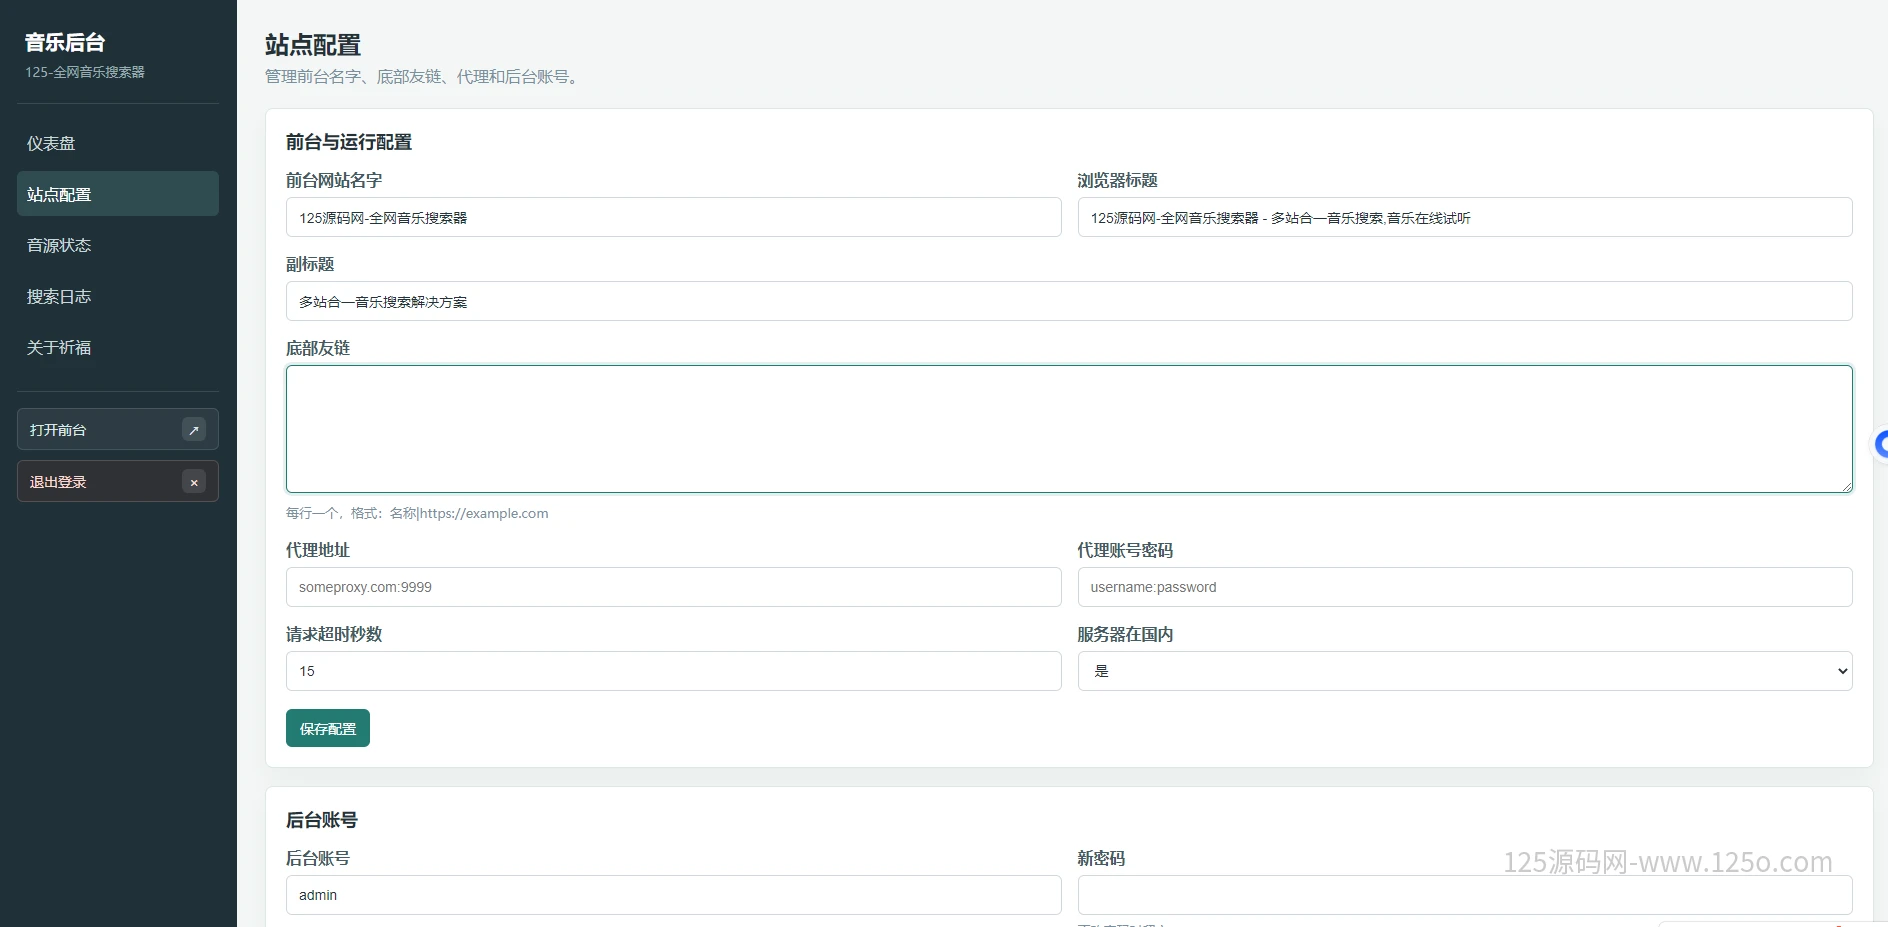Open the 关于祈福 page
Image resolution: width=1888 pixels, height=927 pixels.
118,347
